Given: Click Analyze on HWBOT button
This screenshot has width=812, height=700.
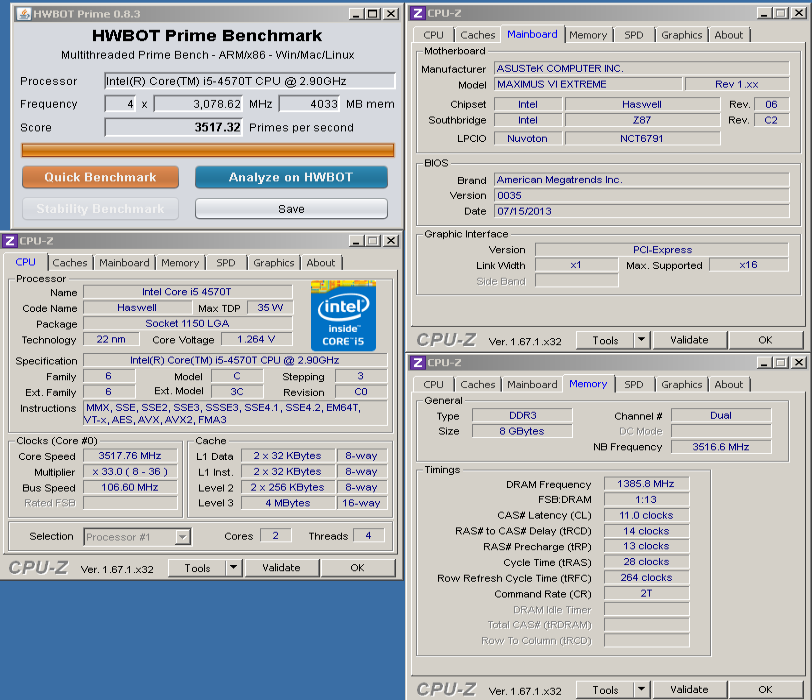Looking at the screenshot, I should pyautogui.click(x=291, y=177).
